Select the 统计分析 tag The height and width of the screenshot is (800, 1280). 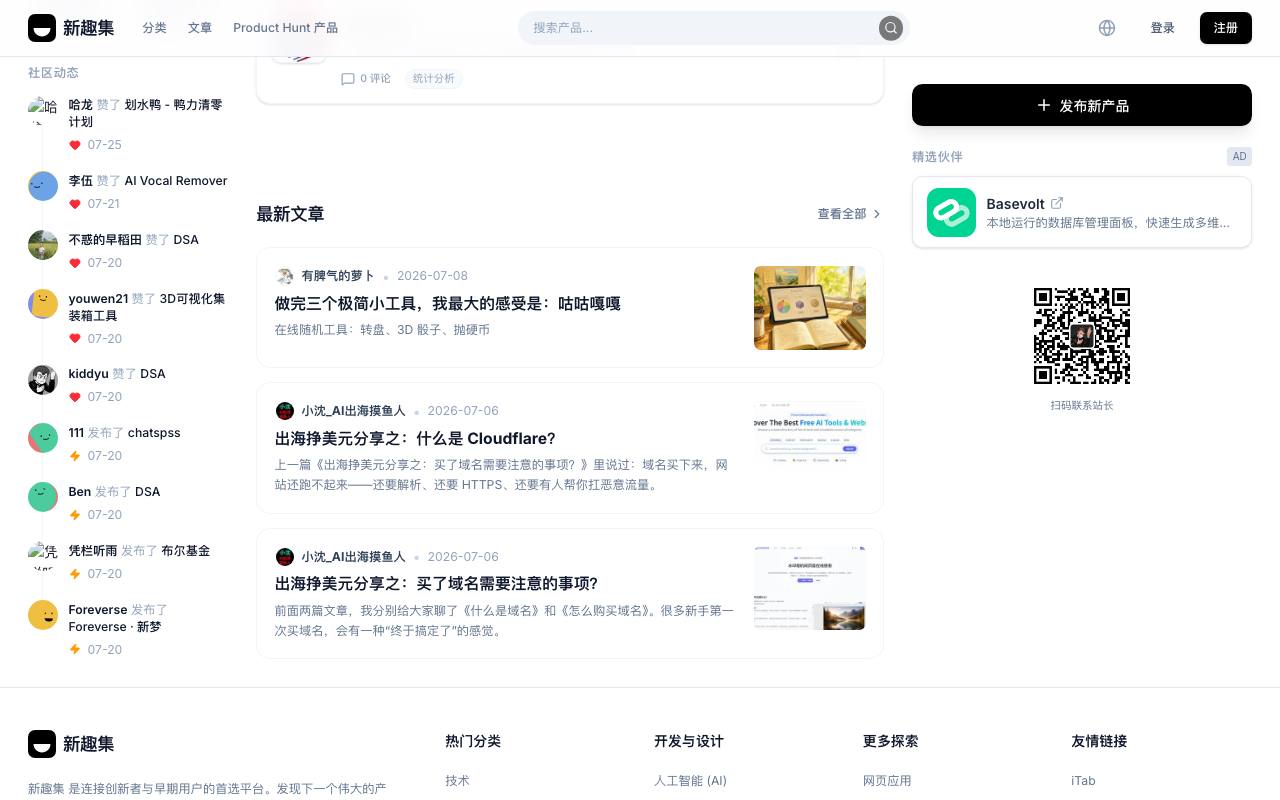click(x=433, y=79)
